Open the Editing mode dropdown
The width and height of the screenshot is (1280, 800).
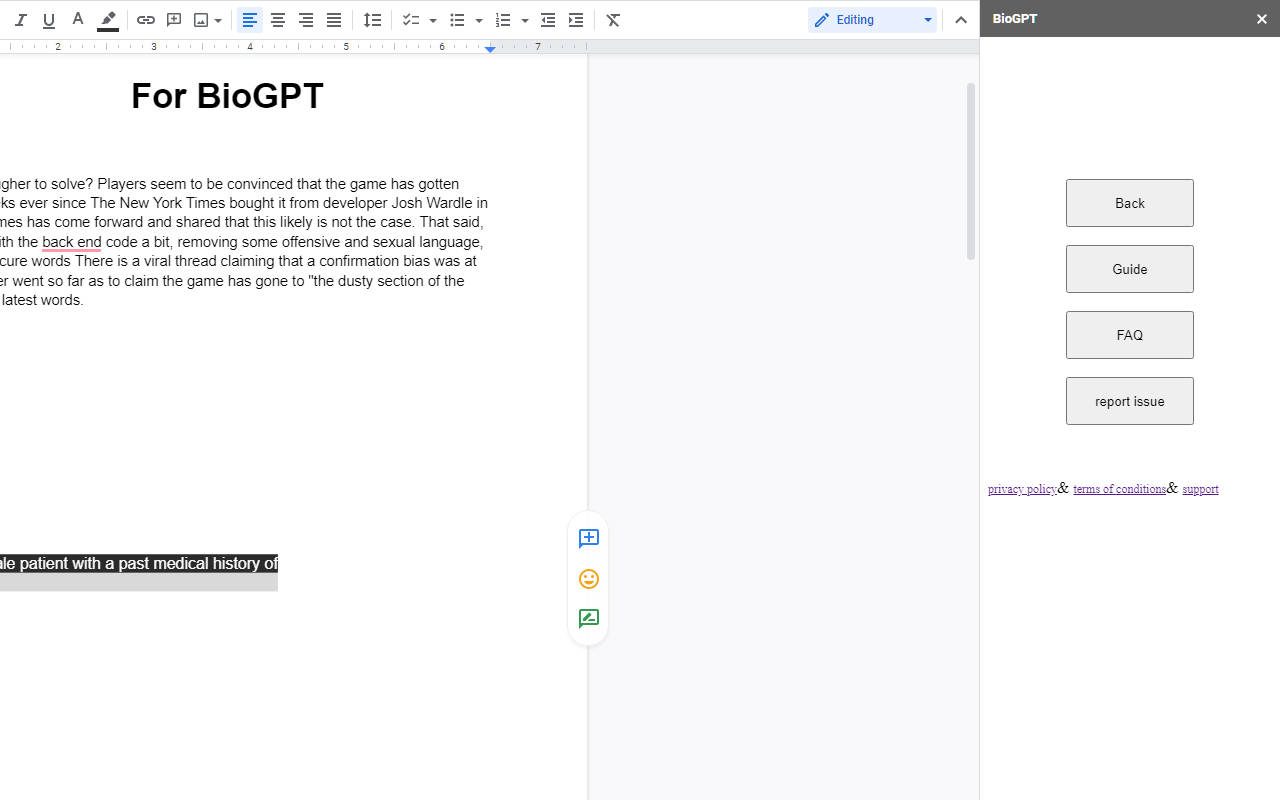coord(872,20)
